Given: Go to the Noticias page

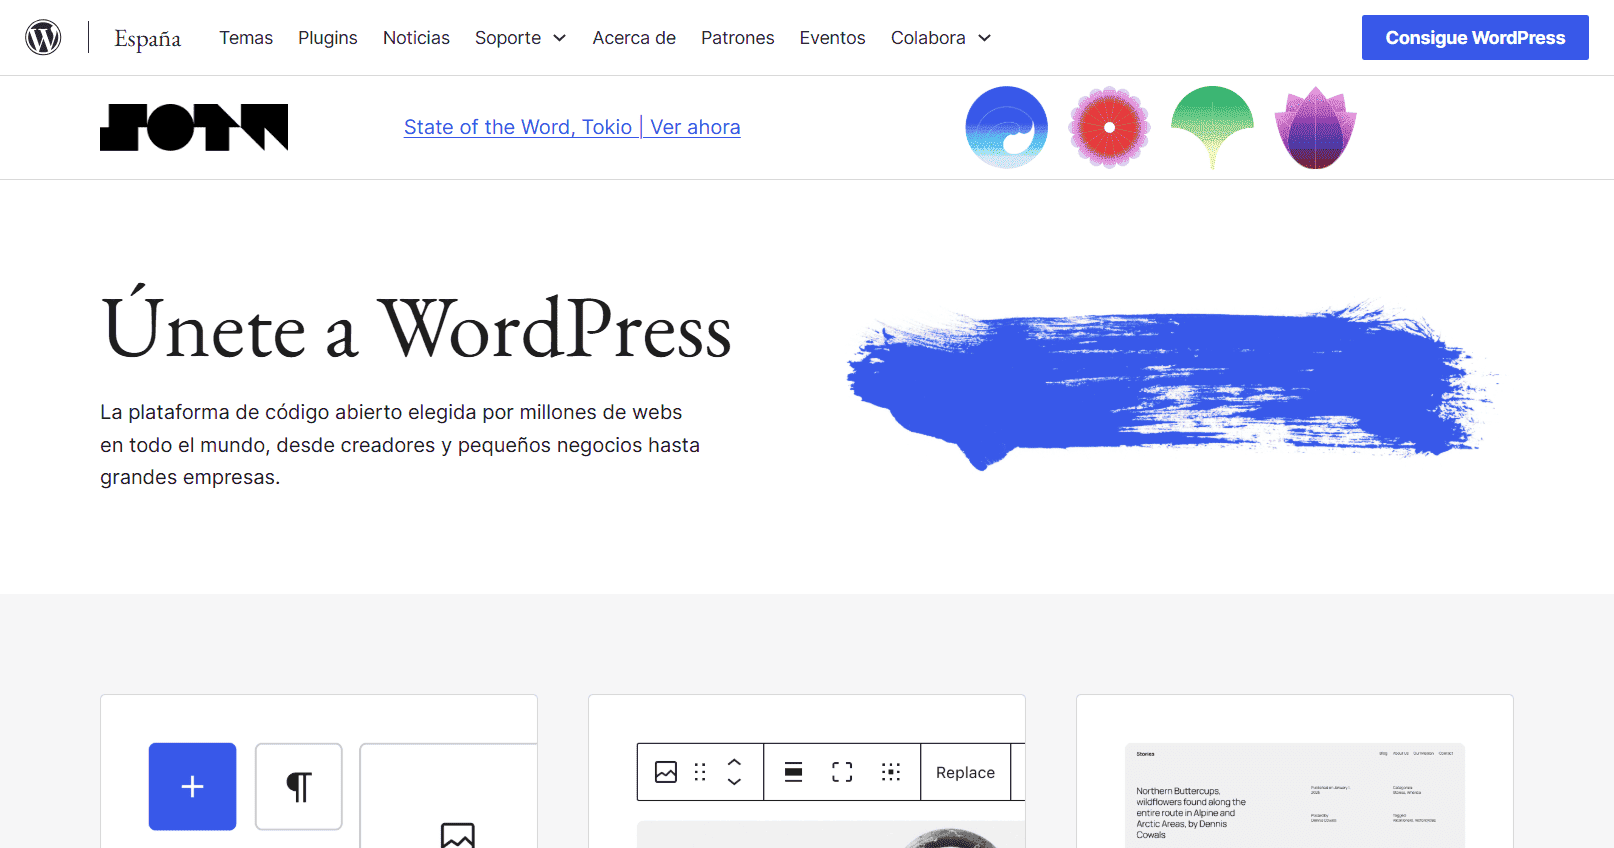Looking at the screenshot, I should (x=416, y=38).
